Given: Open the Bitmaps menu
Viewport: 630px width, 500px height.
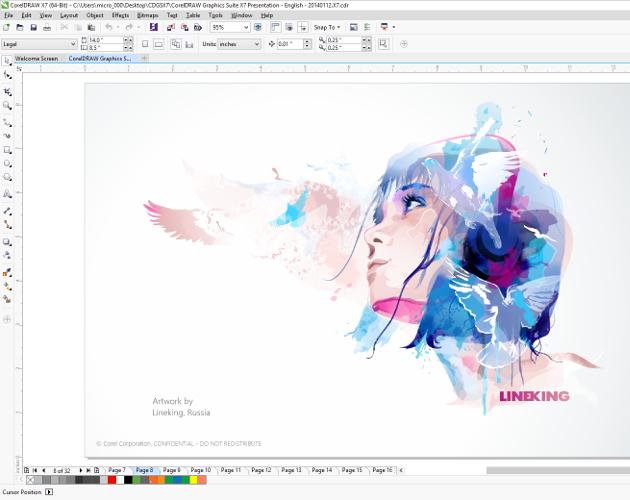Looking at the screenshot, I should (147, 15).
